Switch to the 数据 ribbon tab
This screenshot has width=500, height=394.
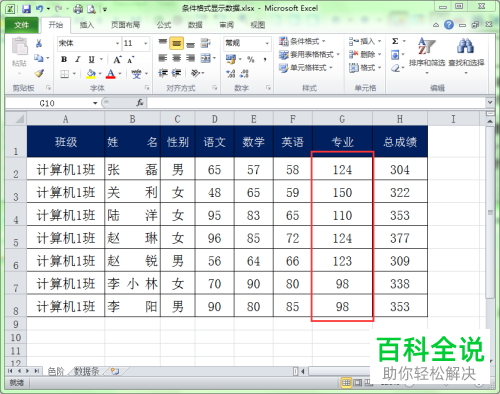195,25
